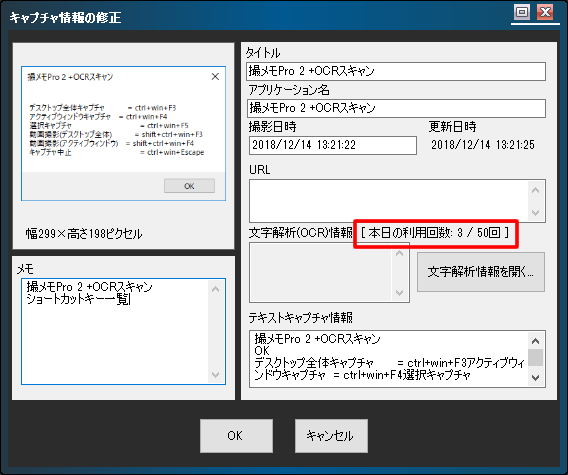Click URL box scroll up arrow
Image resolution: width=568 pixels, height=475 pixels.
(x=536, y=190)
